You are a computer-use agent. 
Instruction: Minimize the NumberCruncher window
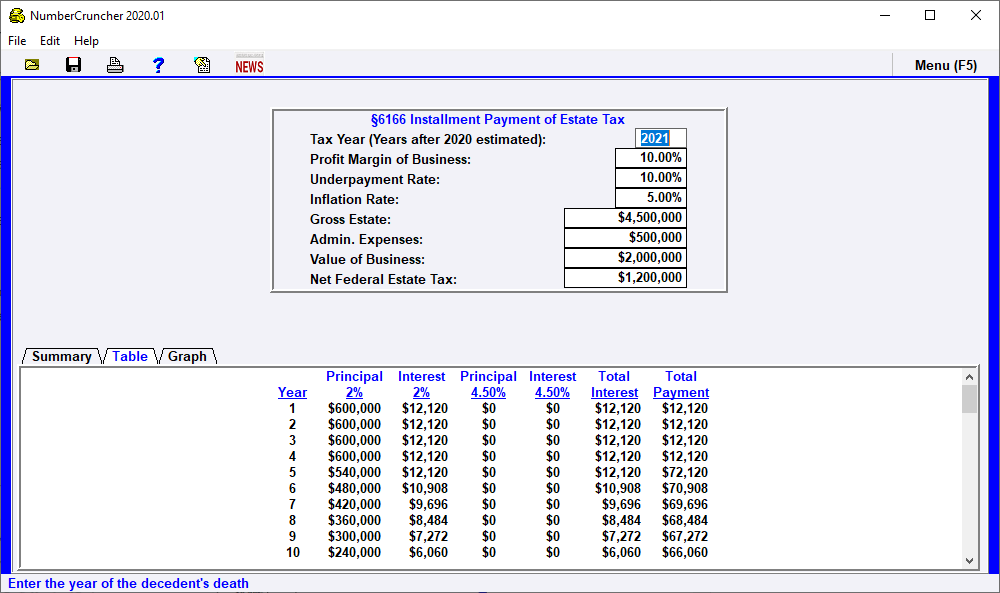[x=885, y=15]
